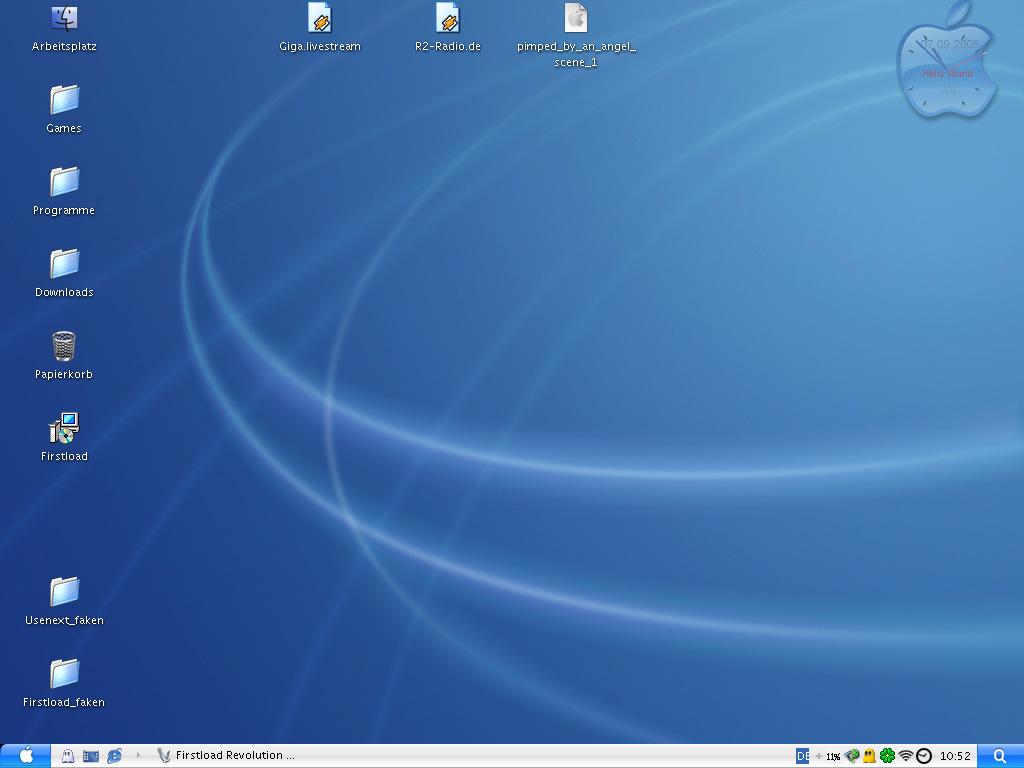Select the Games folder on desktop

pyautogui.click(x=64, y=109)
